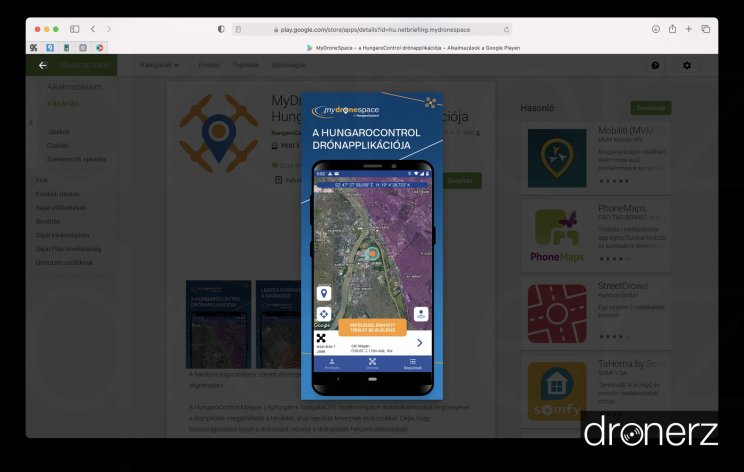Open the Újdonságok tab
744x472 pixels.
288,65
